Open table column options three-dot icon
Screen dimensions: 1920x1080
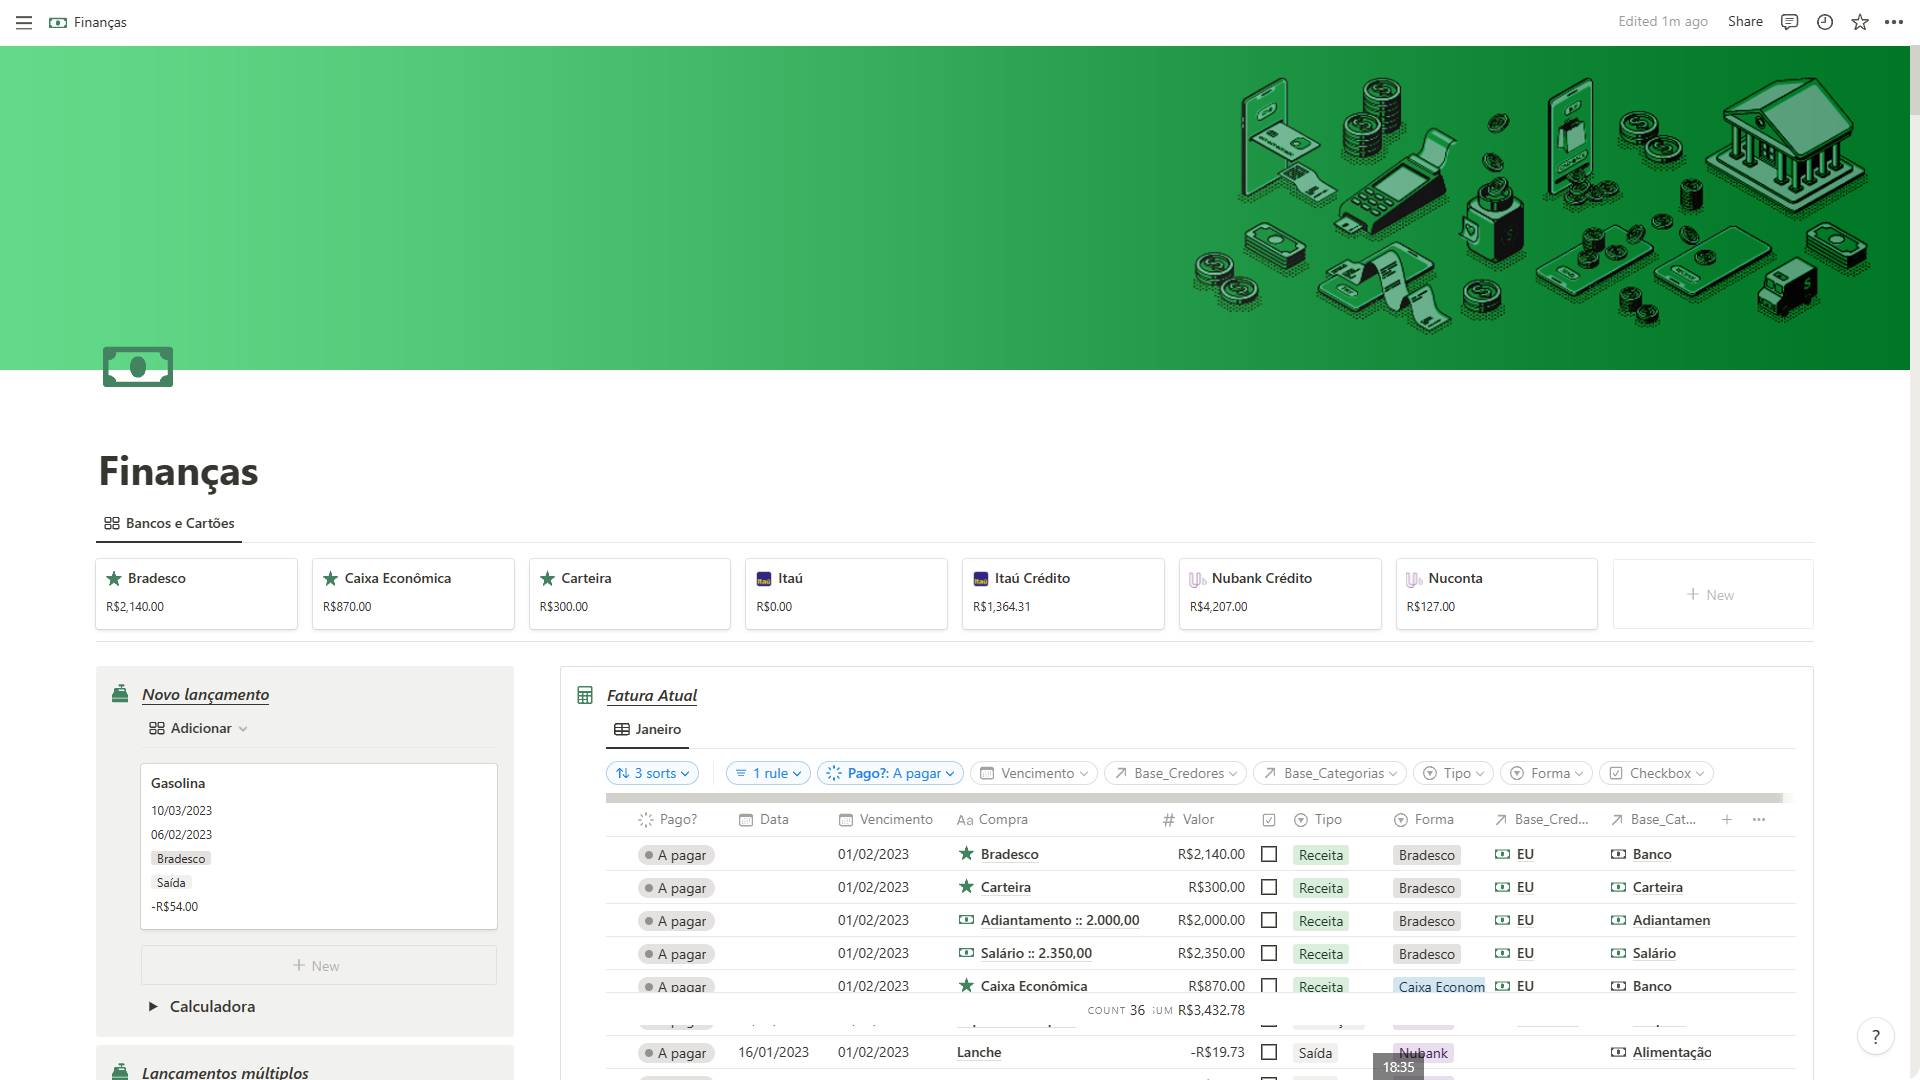point(1759,819)
